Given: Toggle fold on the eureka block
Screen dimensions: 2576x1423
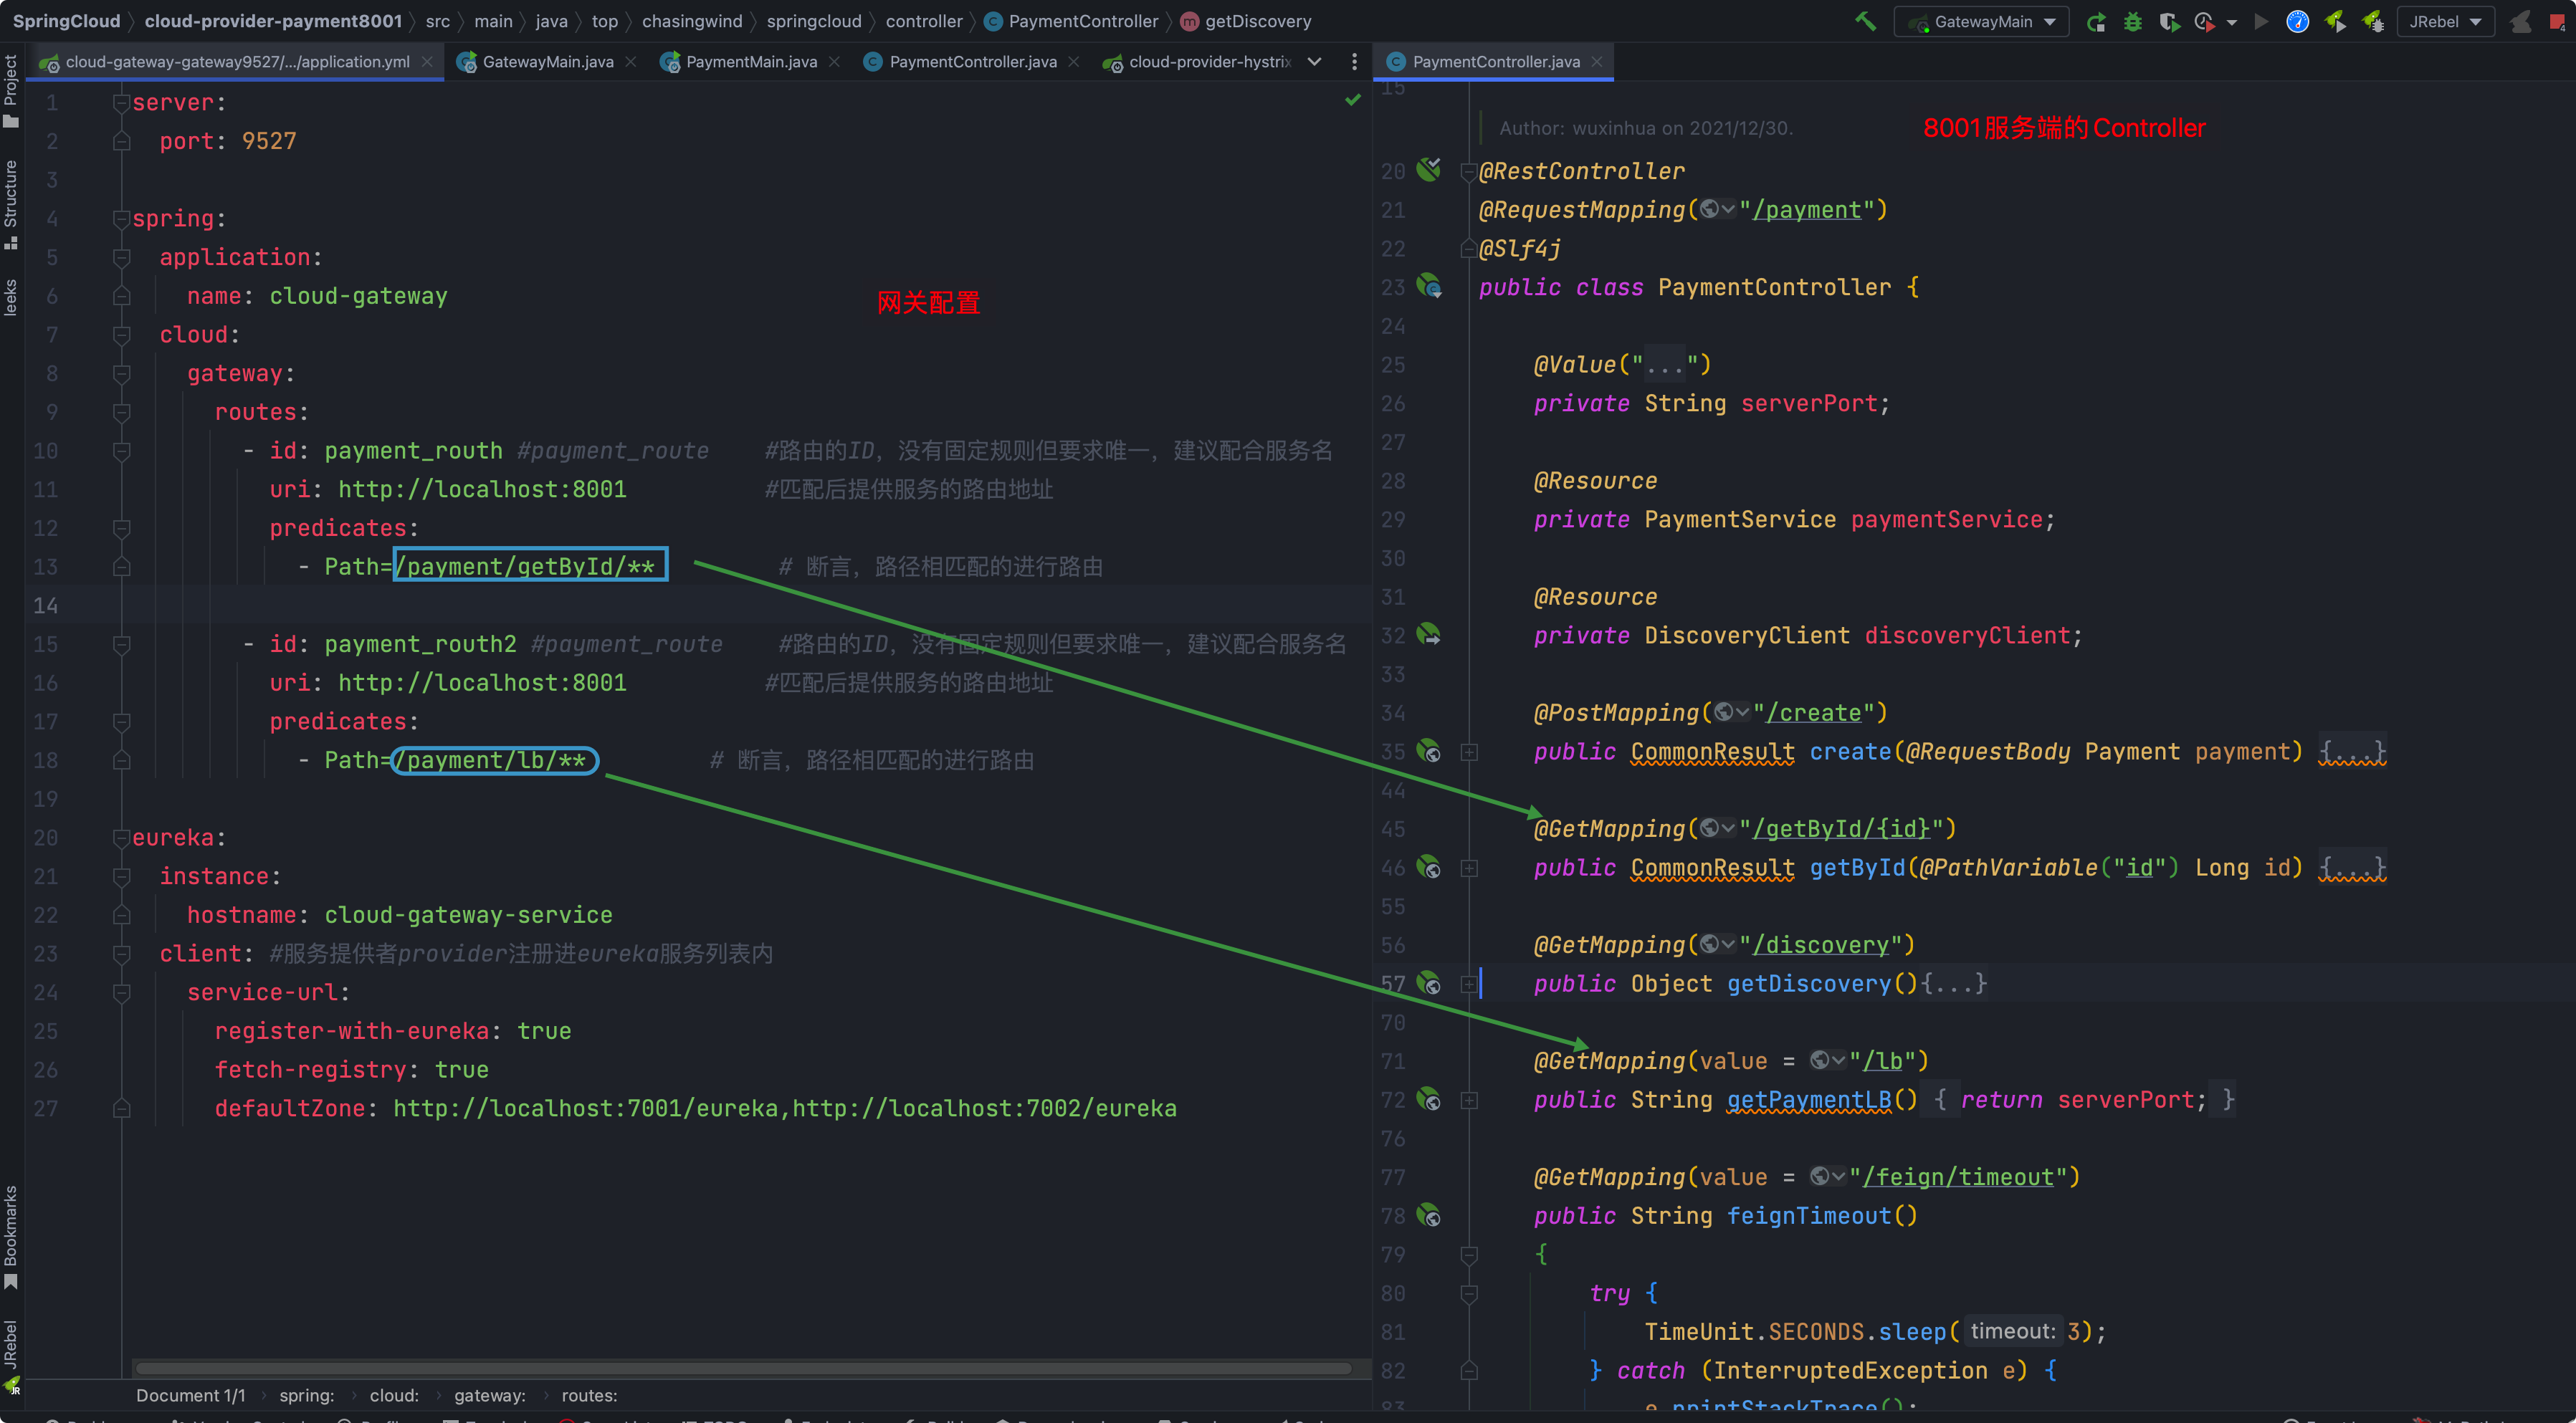Looking at the screenshot, I should (x=121, y=838).
